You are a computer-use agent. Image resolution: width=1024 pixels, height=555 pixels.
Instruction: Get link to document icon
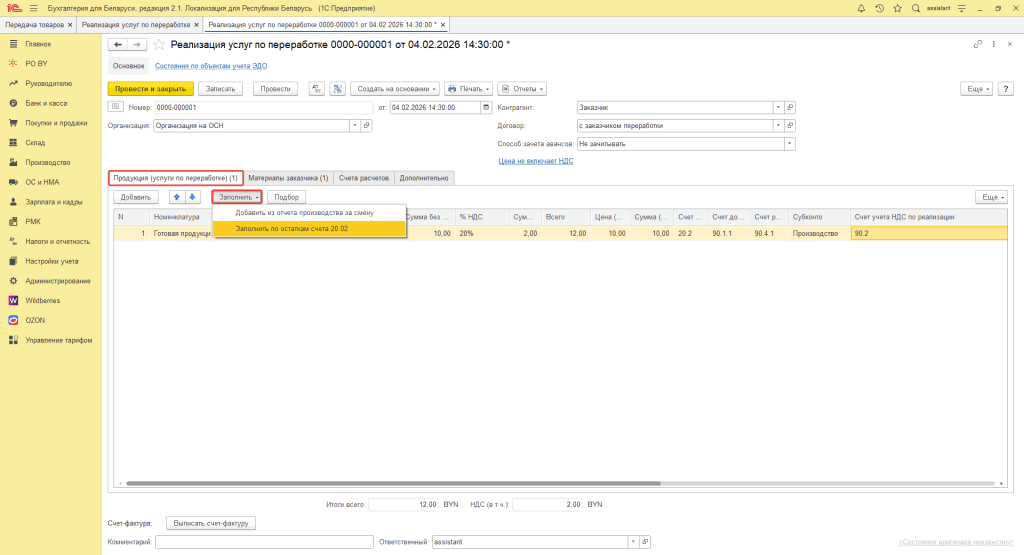978,44
